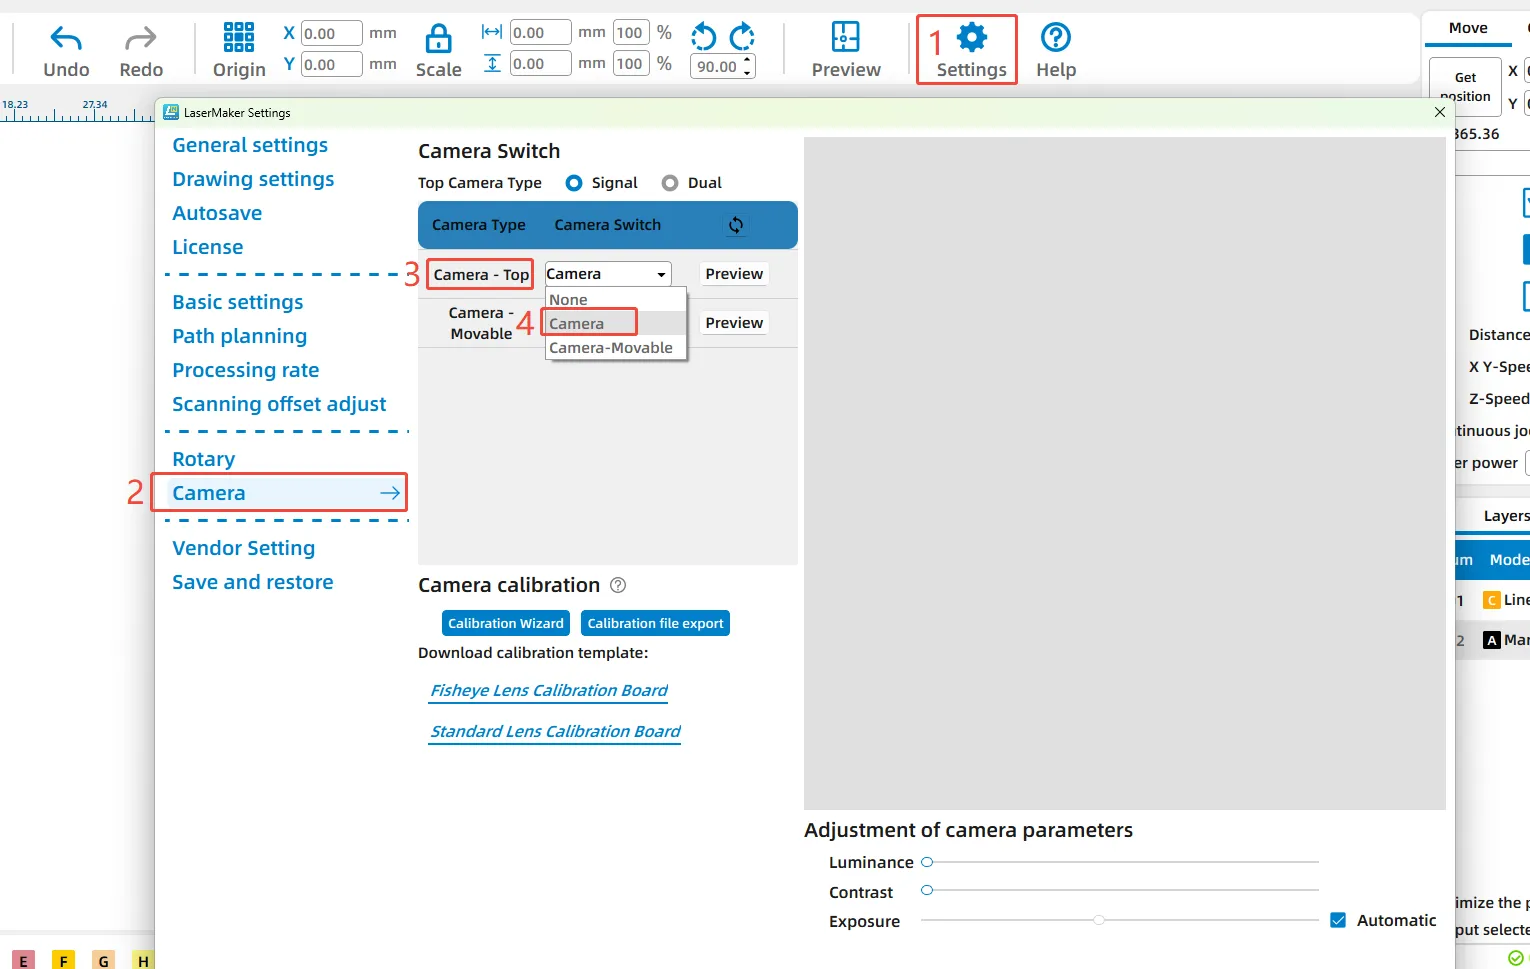This screenshot has width=1530, height=969.
Task: Select the Dual camera radio button
Action: tap(670, 183)
